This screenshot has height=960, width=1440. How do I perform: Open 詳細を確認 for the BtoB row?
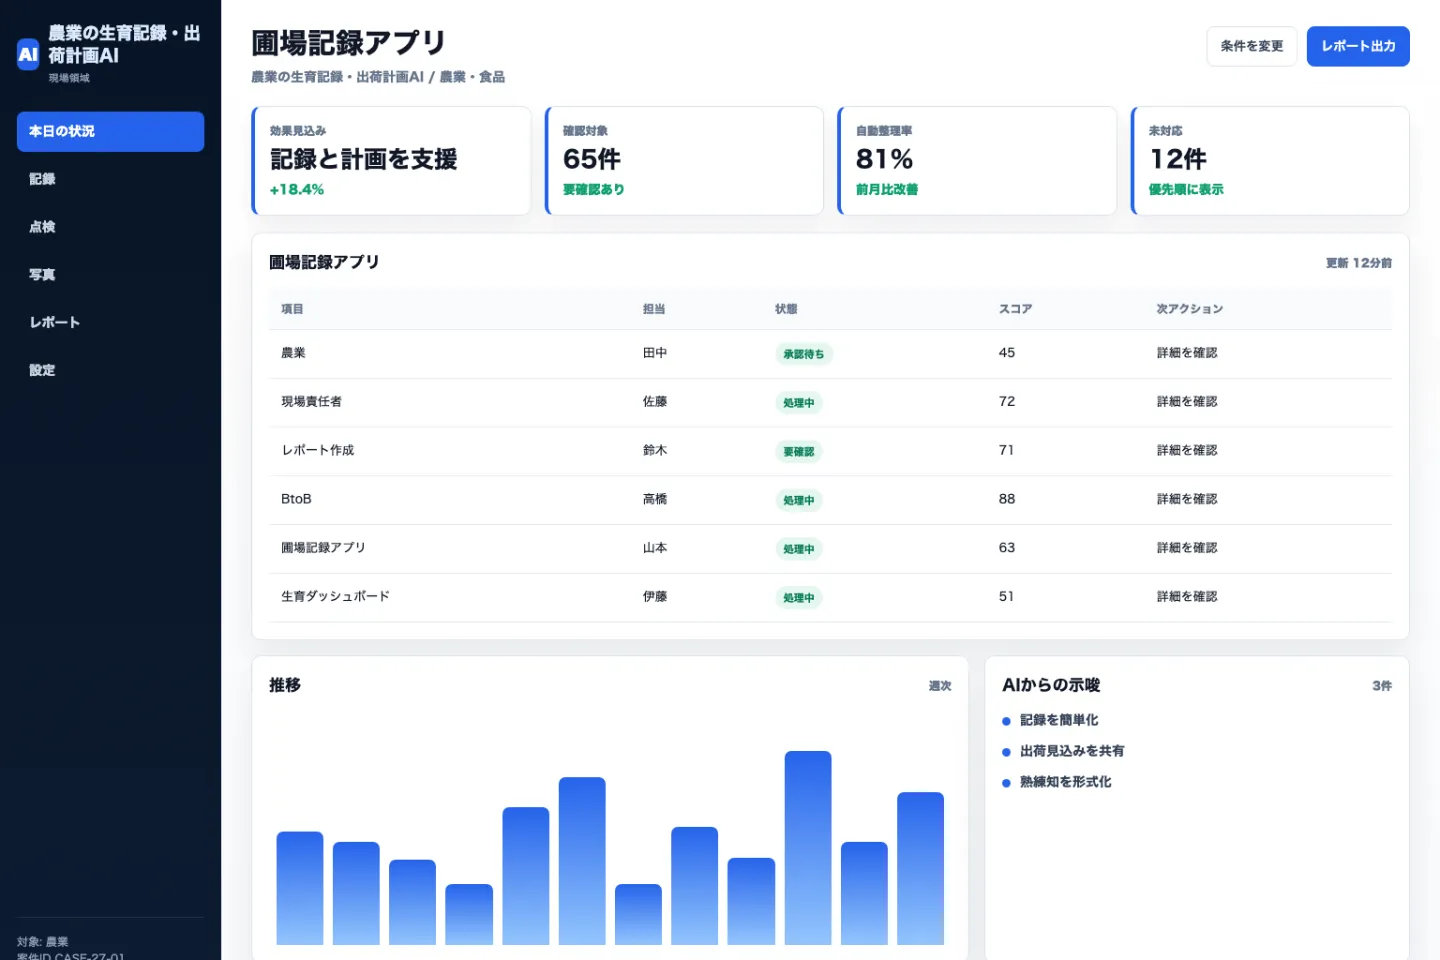tap(1187, 499)
